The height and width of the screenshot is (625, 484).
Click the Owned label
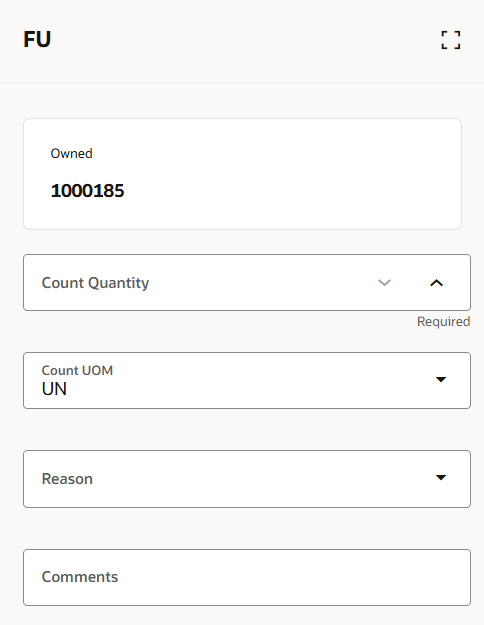point(71,153)
